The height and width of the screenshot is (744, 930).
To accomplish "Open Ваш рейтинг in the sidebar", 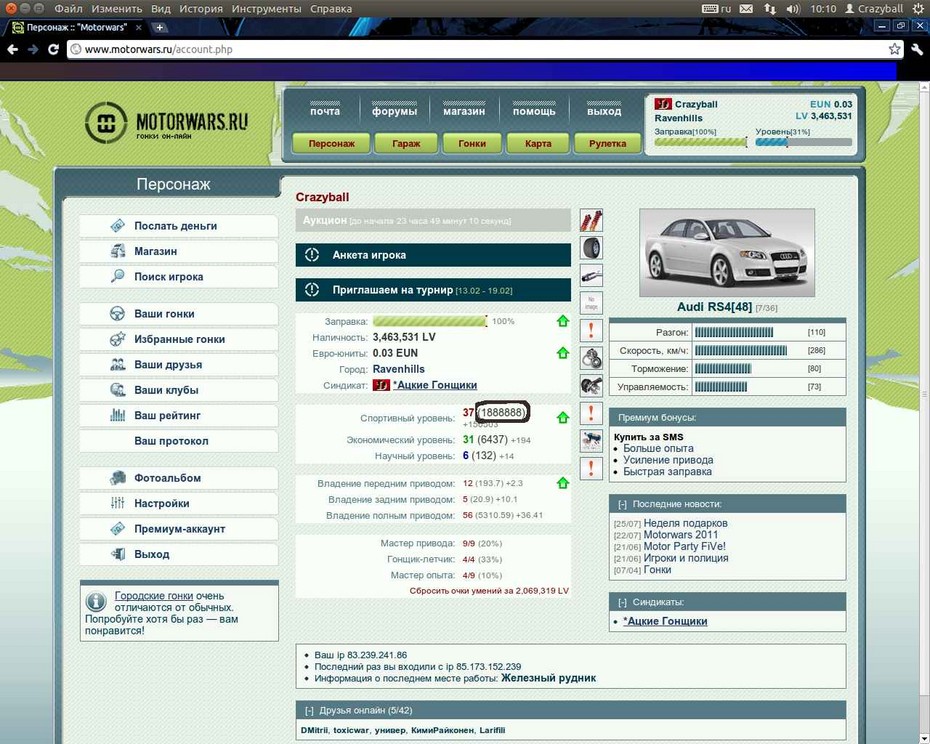I will coord(179,416).
